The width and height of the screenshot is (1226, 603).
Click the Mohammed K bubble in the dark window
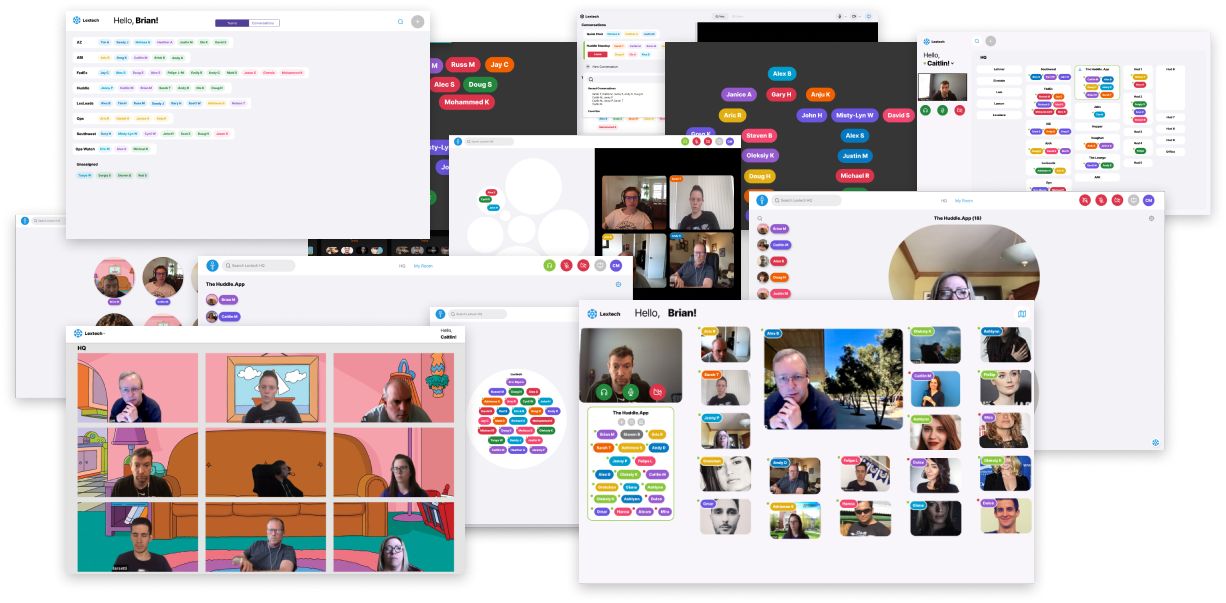click(x=466, y=102)
